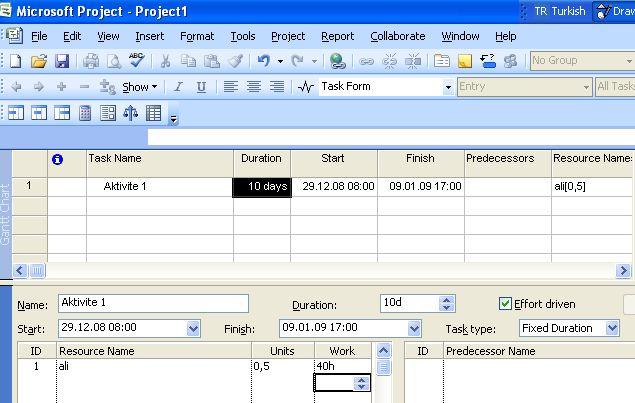Click the Spelling check icon
Image resolution: width=635 pixels, height=403 pixels.
pyautogui.click(x=137, y=61)
